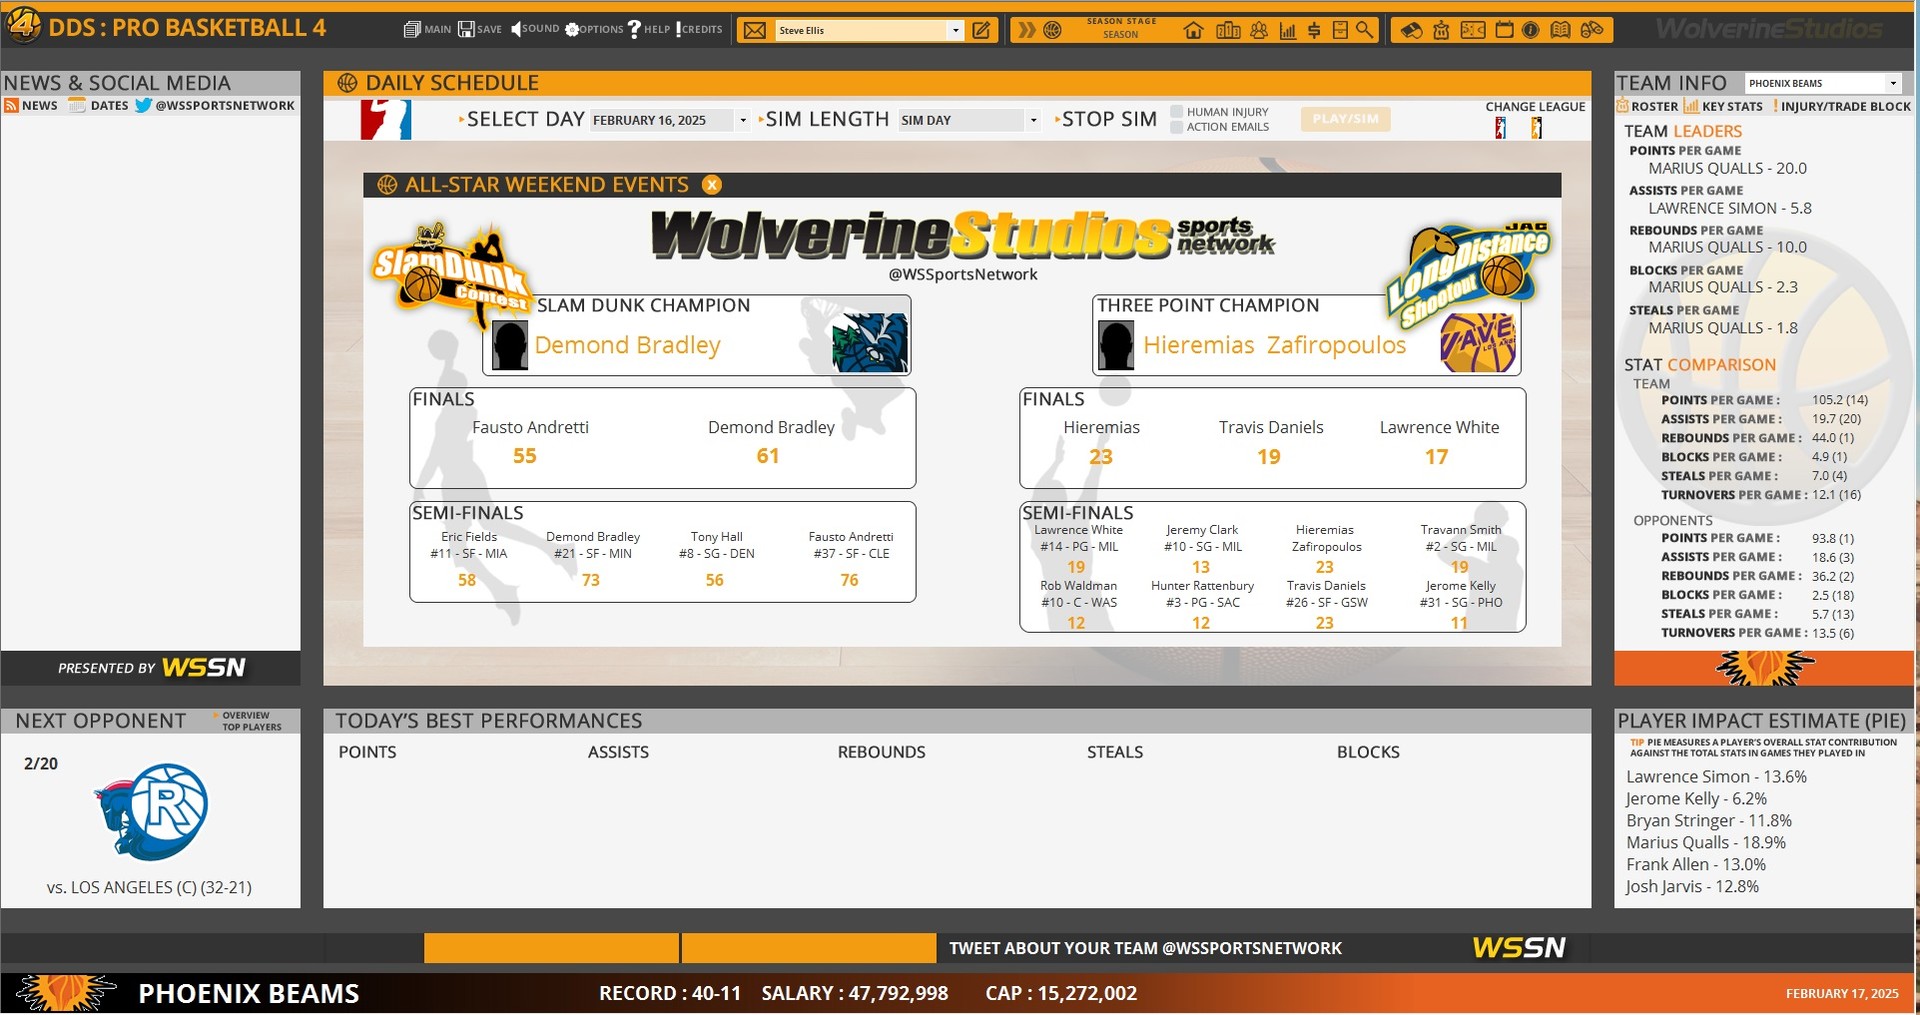Viewport: 1920px width, 1015px height.
Task: Open the finances dollar sign icon
Action: click(1314, 30)
